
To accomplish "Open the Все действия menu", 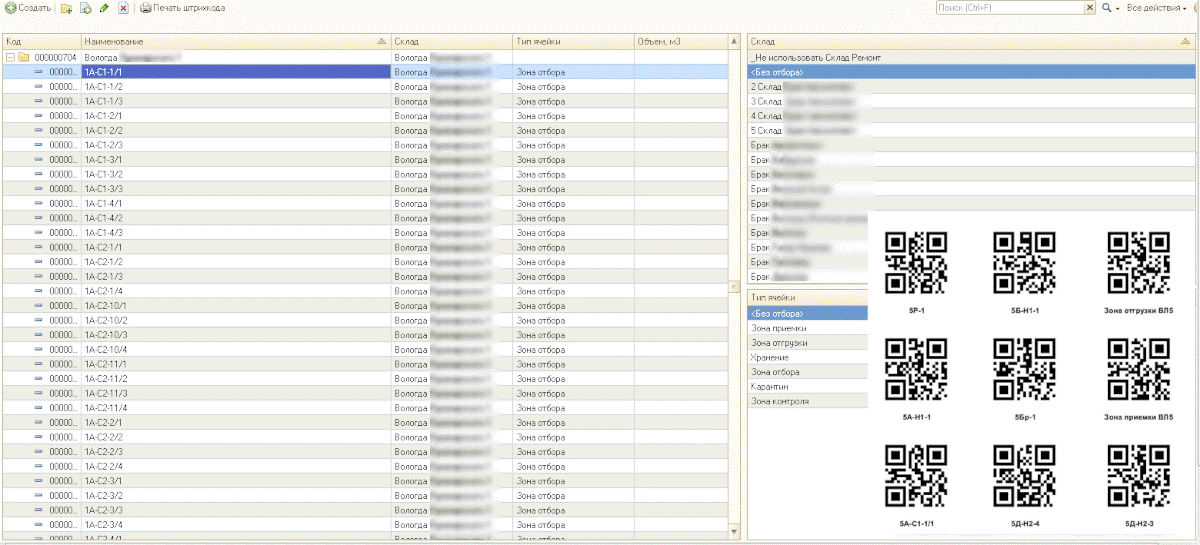I will 1156,7.
